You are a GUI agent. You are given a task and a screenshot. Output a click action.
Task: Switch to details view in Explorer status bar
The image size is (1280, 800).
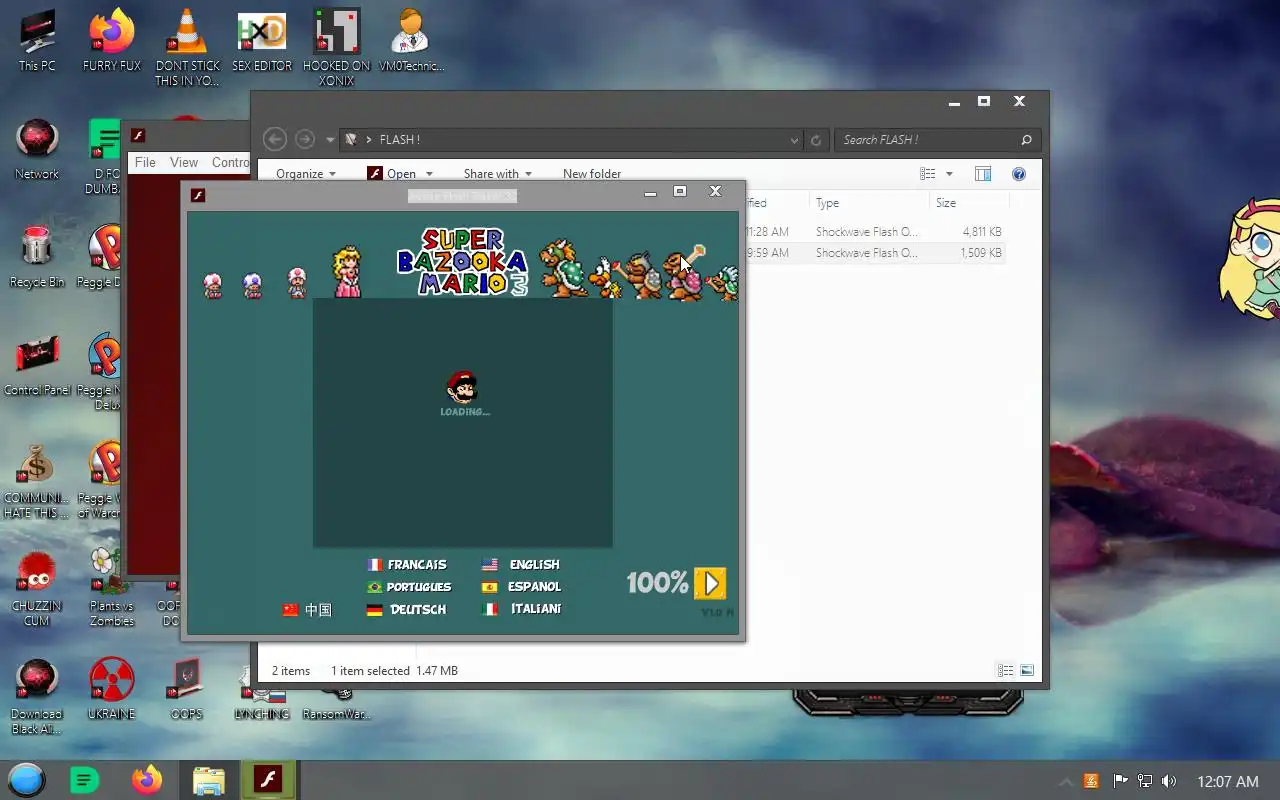click(x=1006, y=671)
